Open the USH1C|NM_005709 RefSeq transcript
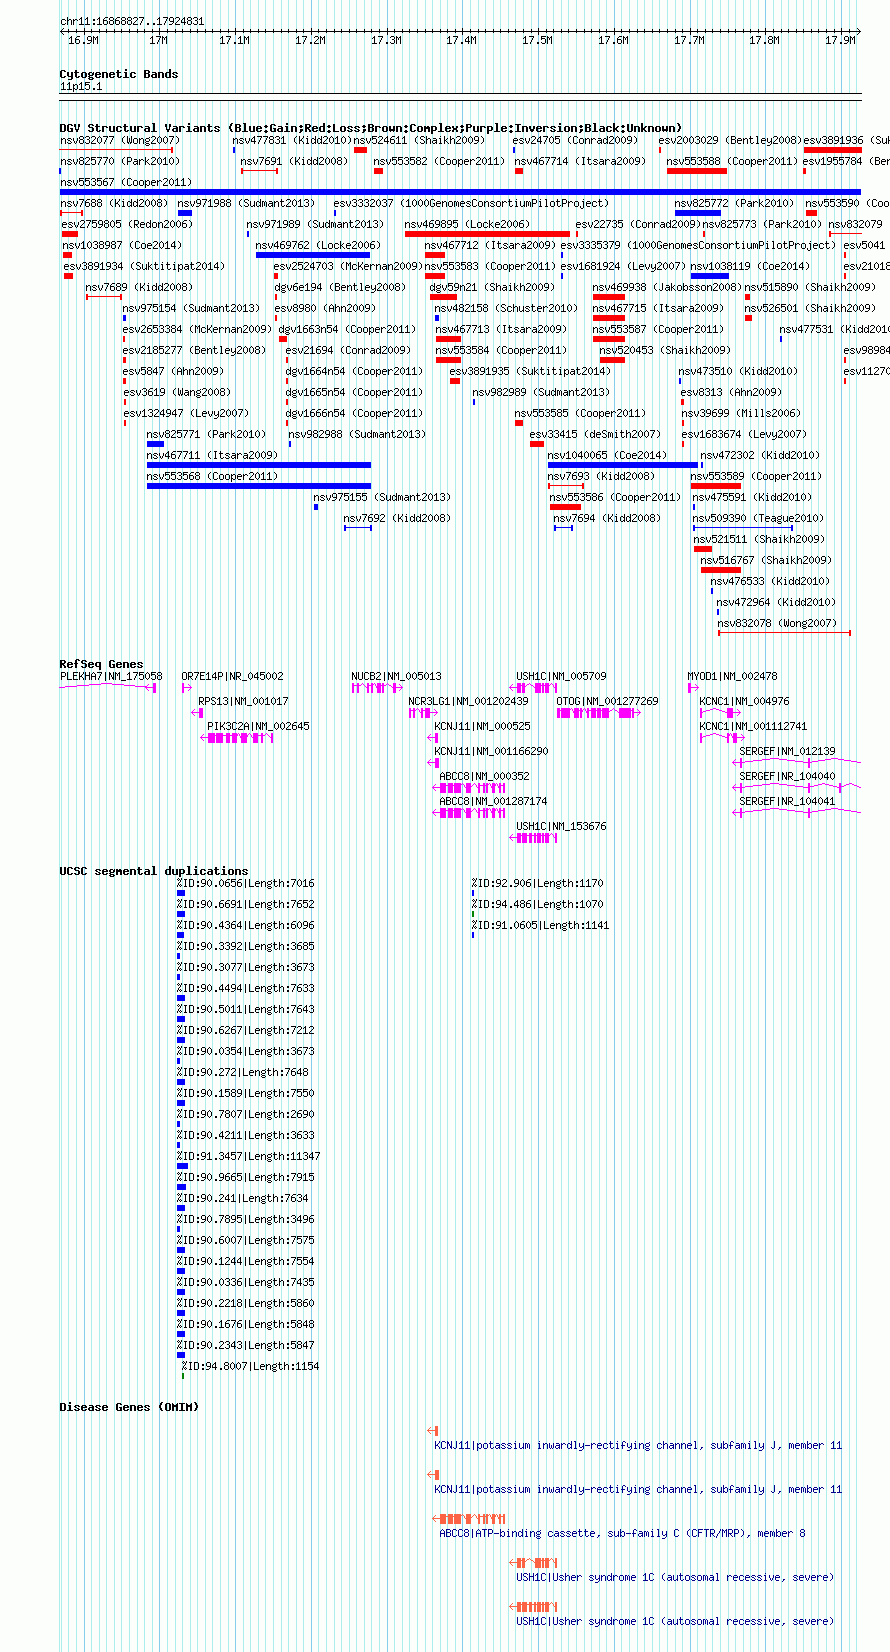The height and width of the screenshot is (1652, 890). coord(561,676)
